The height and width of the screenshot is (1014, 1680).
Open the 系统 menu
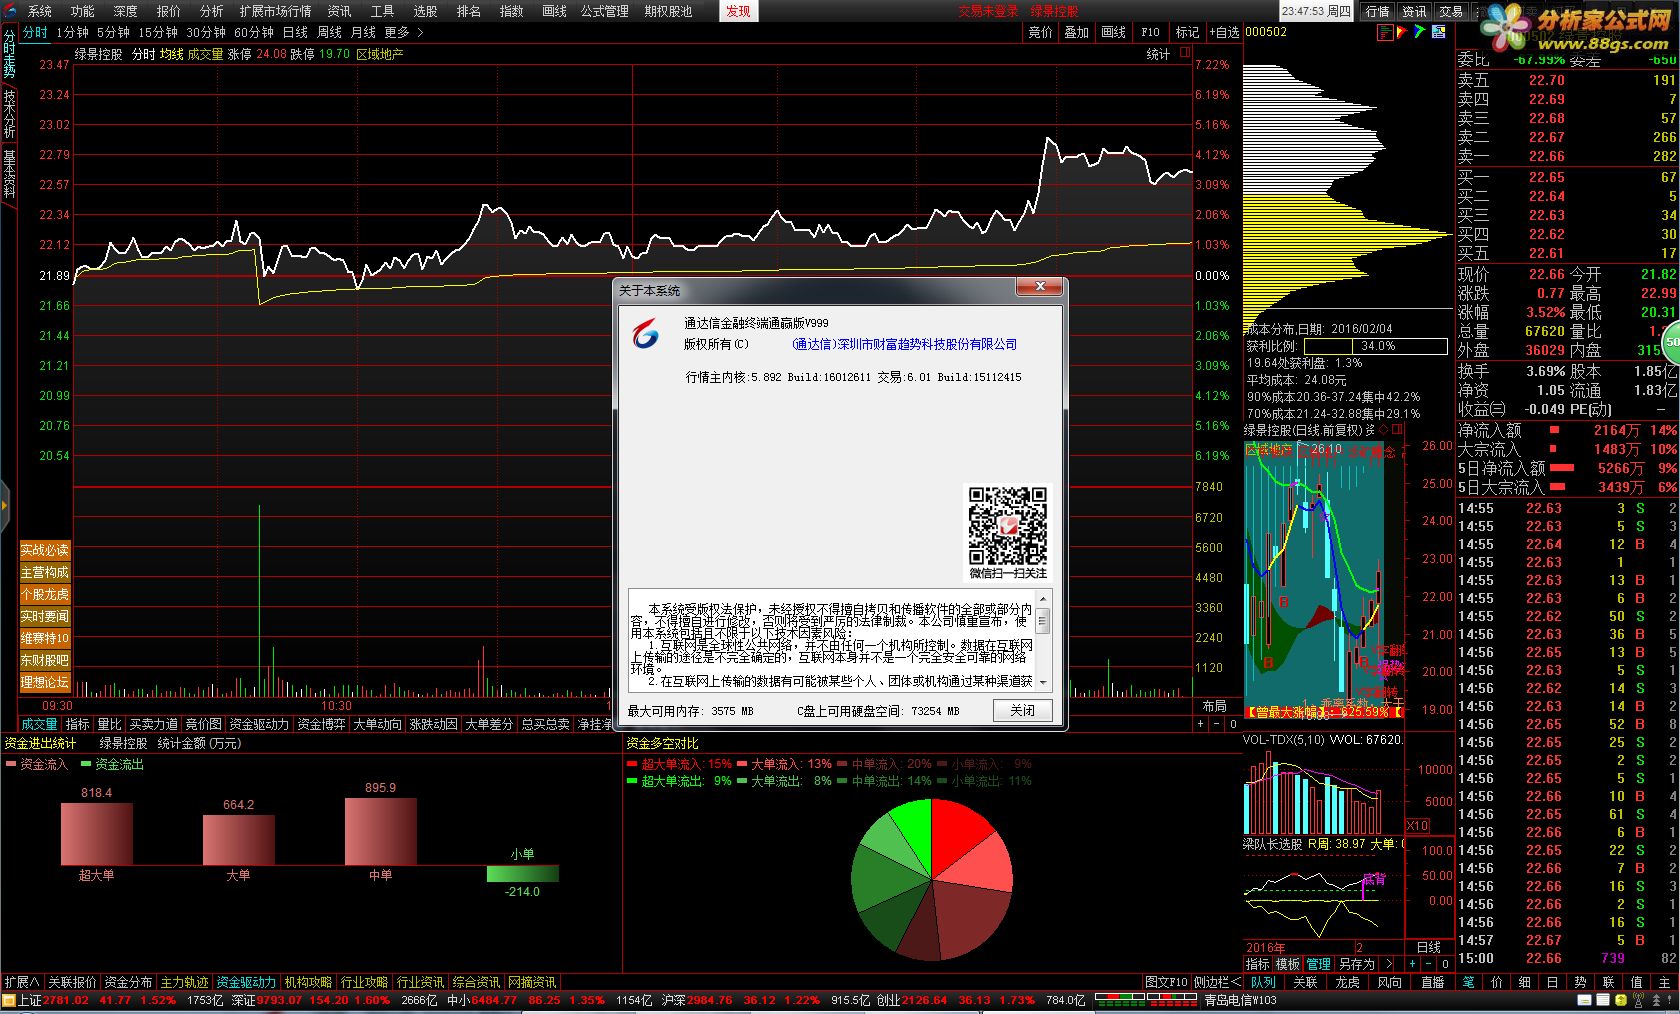coord(39,11)
